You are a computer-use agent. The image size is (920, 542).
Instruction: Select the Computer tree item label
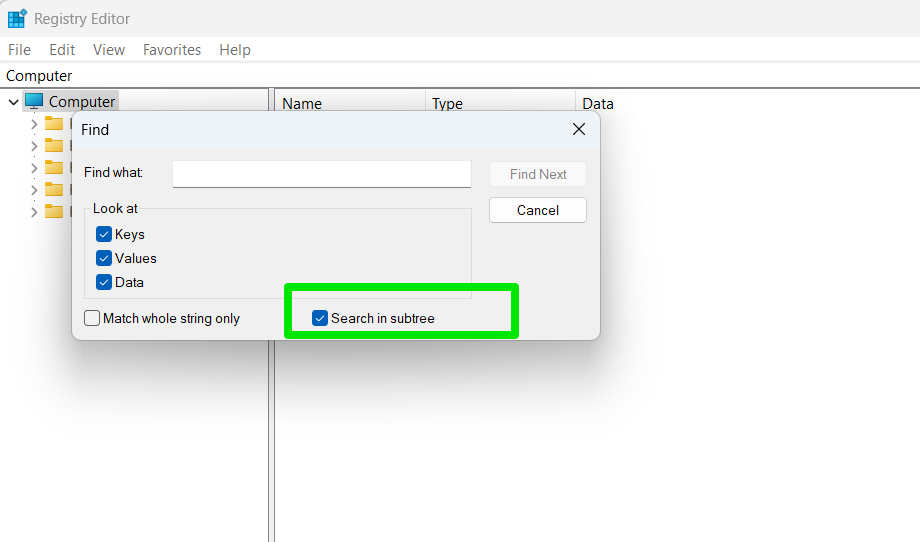pyautogui.click(x=82, y=101)
